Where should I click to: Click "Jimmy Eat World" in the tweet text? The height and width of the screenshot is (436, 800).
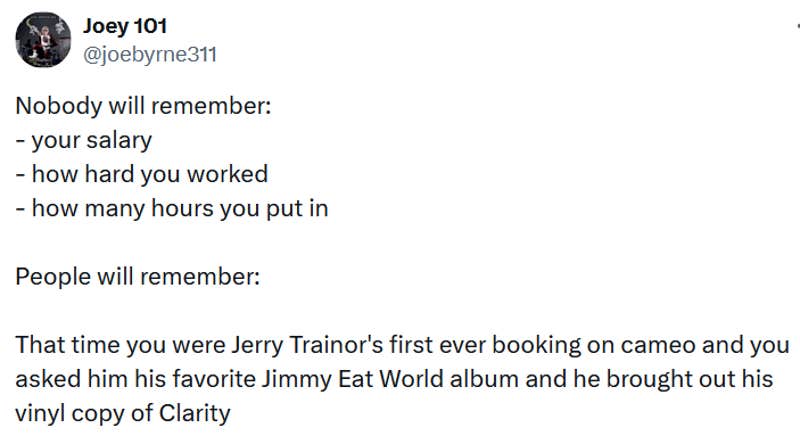tap(341, 379)
